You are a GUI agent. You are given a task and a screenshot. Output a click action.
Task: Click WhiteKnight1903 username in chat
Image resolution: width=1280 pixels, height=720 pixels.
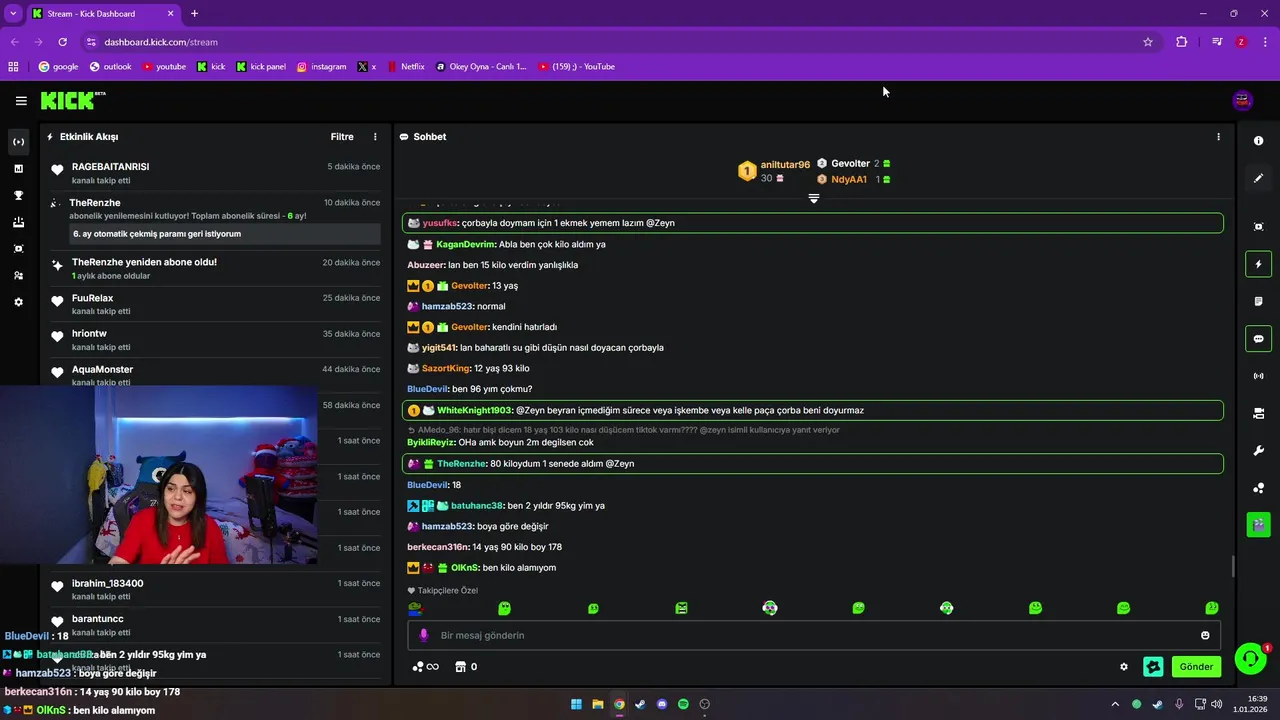coord(474,410)
